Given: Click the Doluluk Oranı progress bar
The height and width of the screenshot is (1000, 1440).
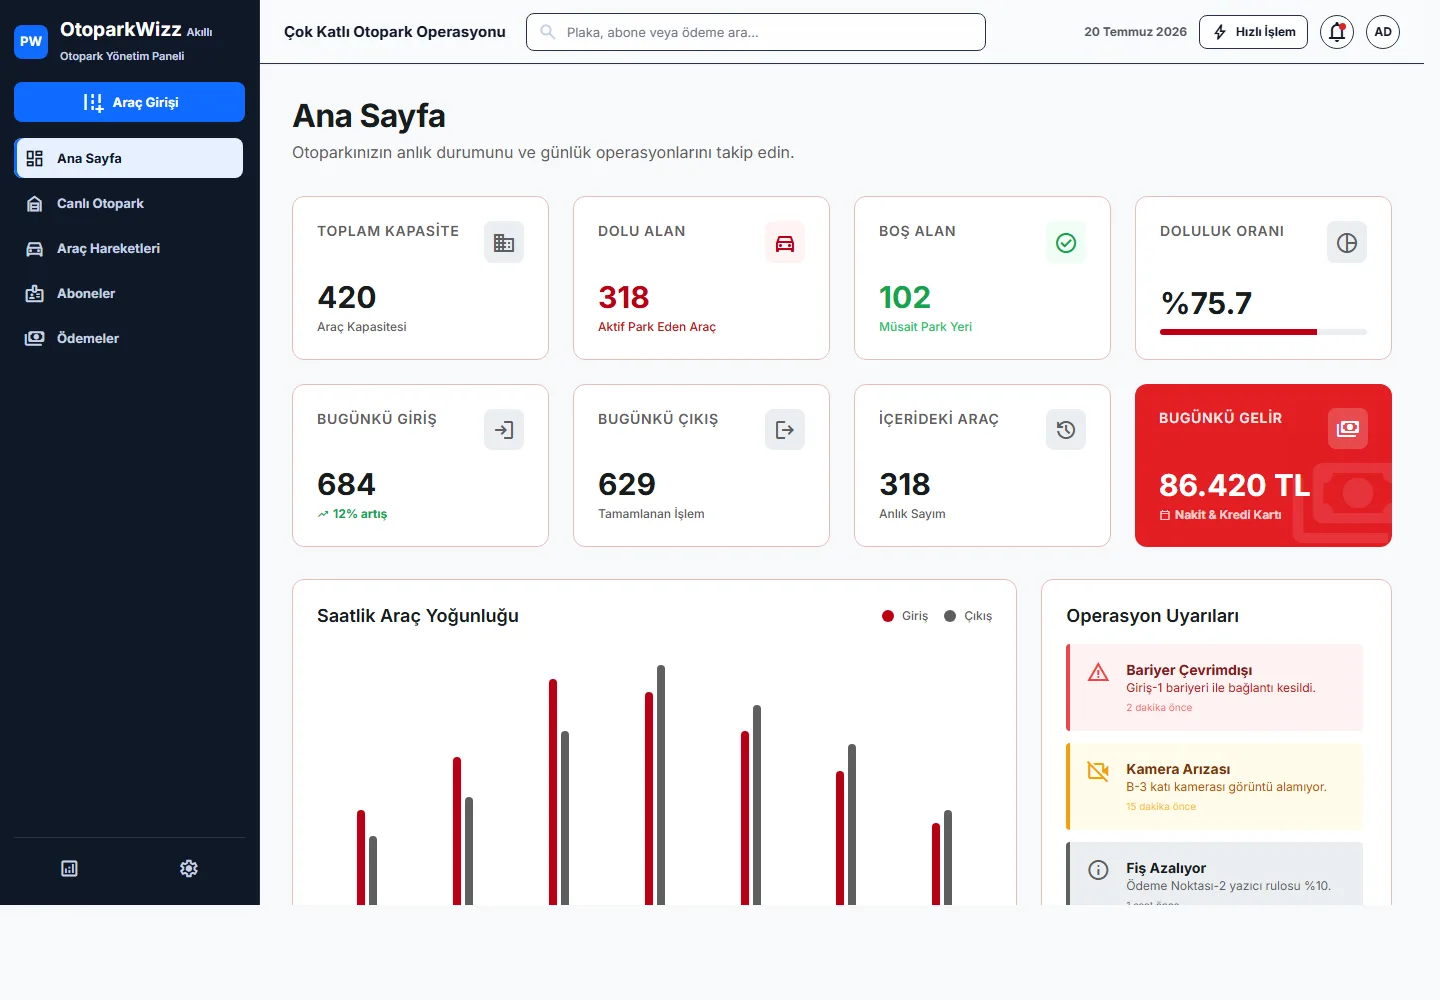Looking at the screenshot, I should tap(1263, 332).
